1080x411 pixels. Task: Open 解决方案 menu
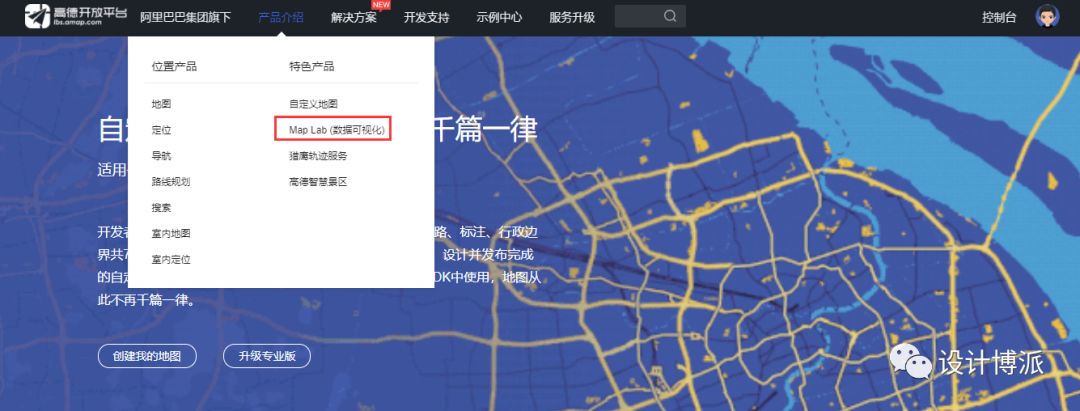pyautogui.click(x=353, y=17)
